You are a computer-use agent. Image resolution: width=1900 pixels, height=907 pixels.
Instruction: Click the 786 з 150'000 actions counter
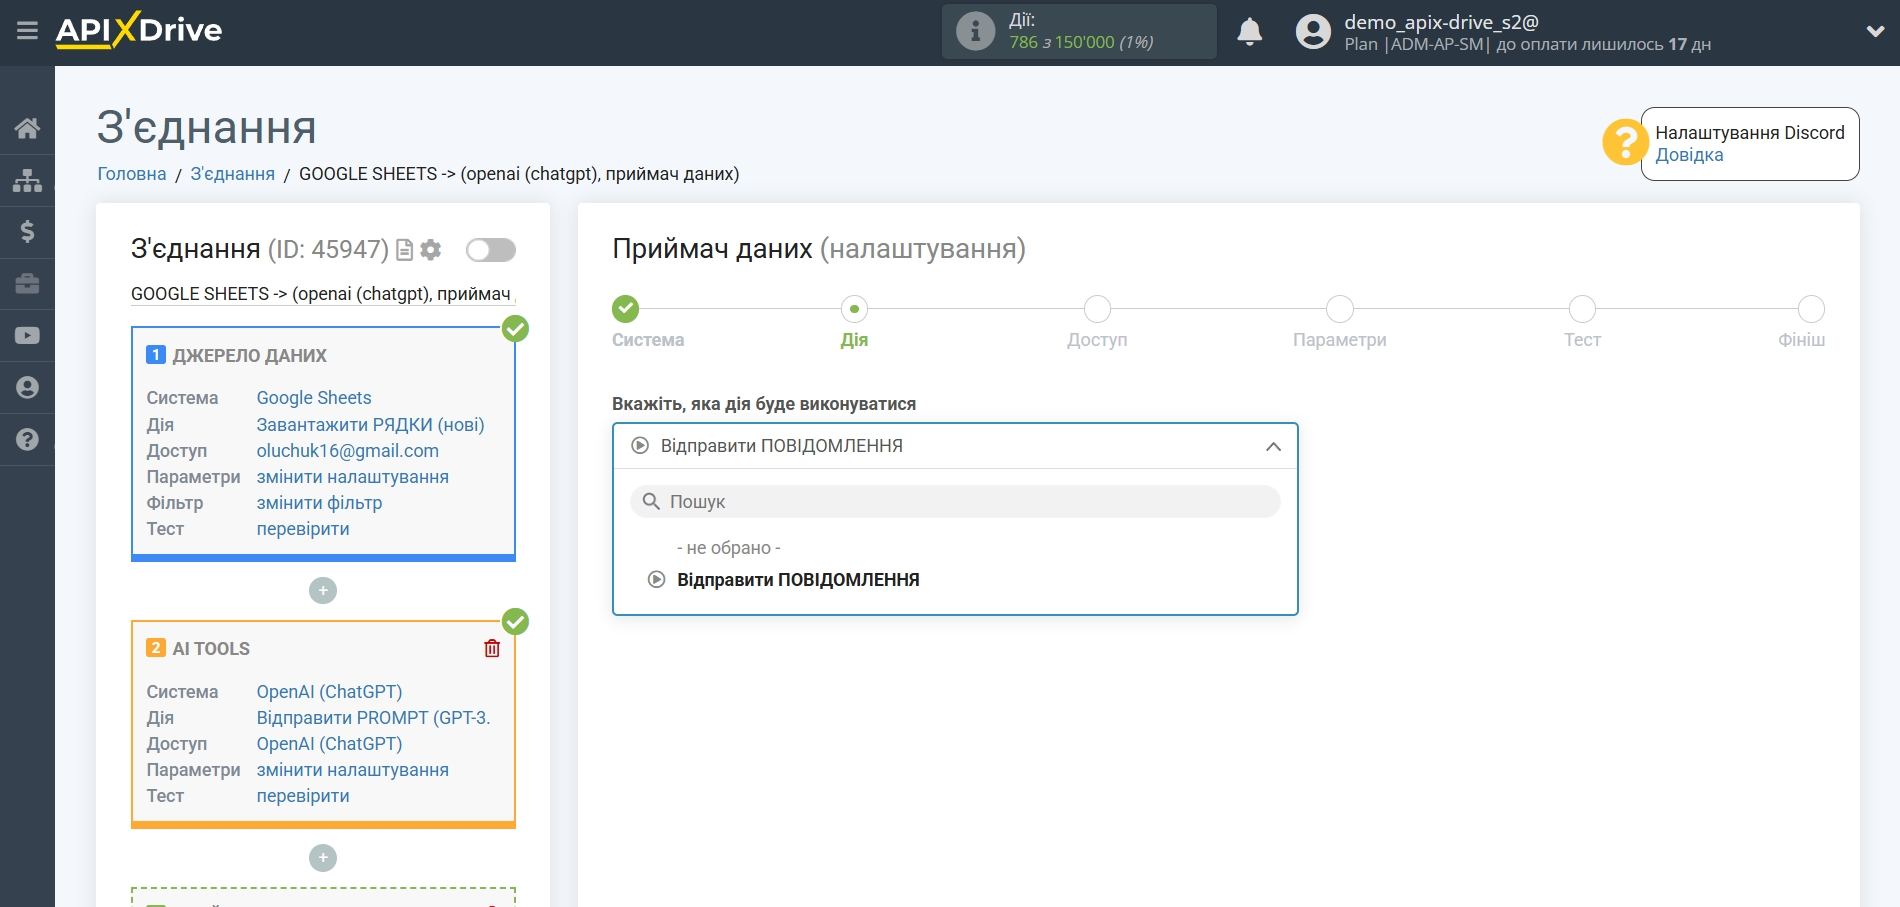[1081, 42]
